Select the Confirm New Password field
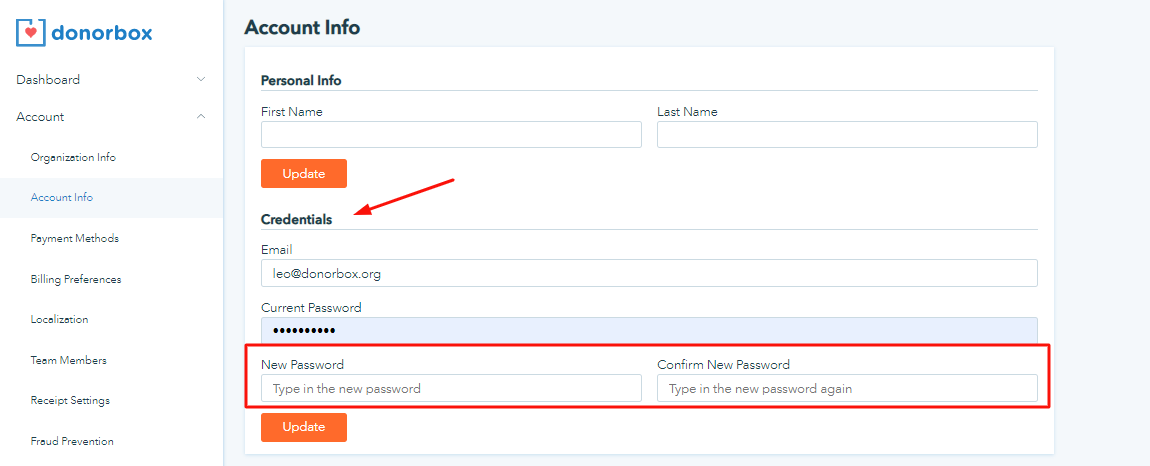Viewport: 1150px width, 466px height. point(847,388)
